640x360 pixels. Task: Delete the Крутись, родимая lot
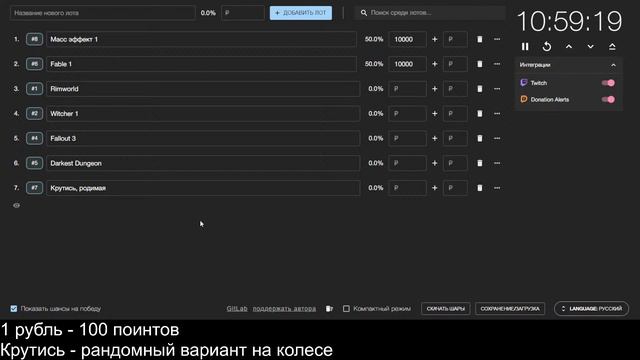pos(480,188)
